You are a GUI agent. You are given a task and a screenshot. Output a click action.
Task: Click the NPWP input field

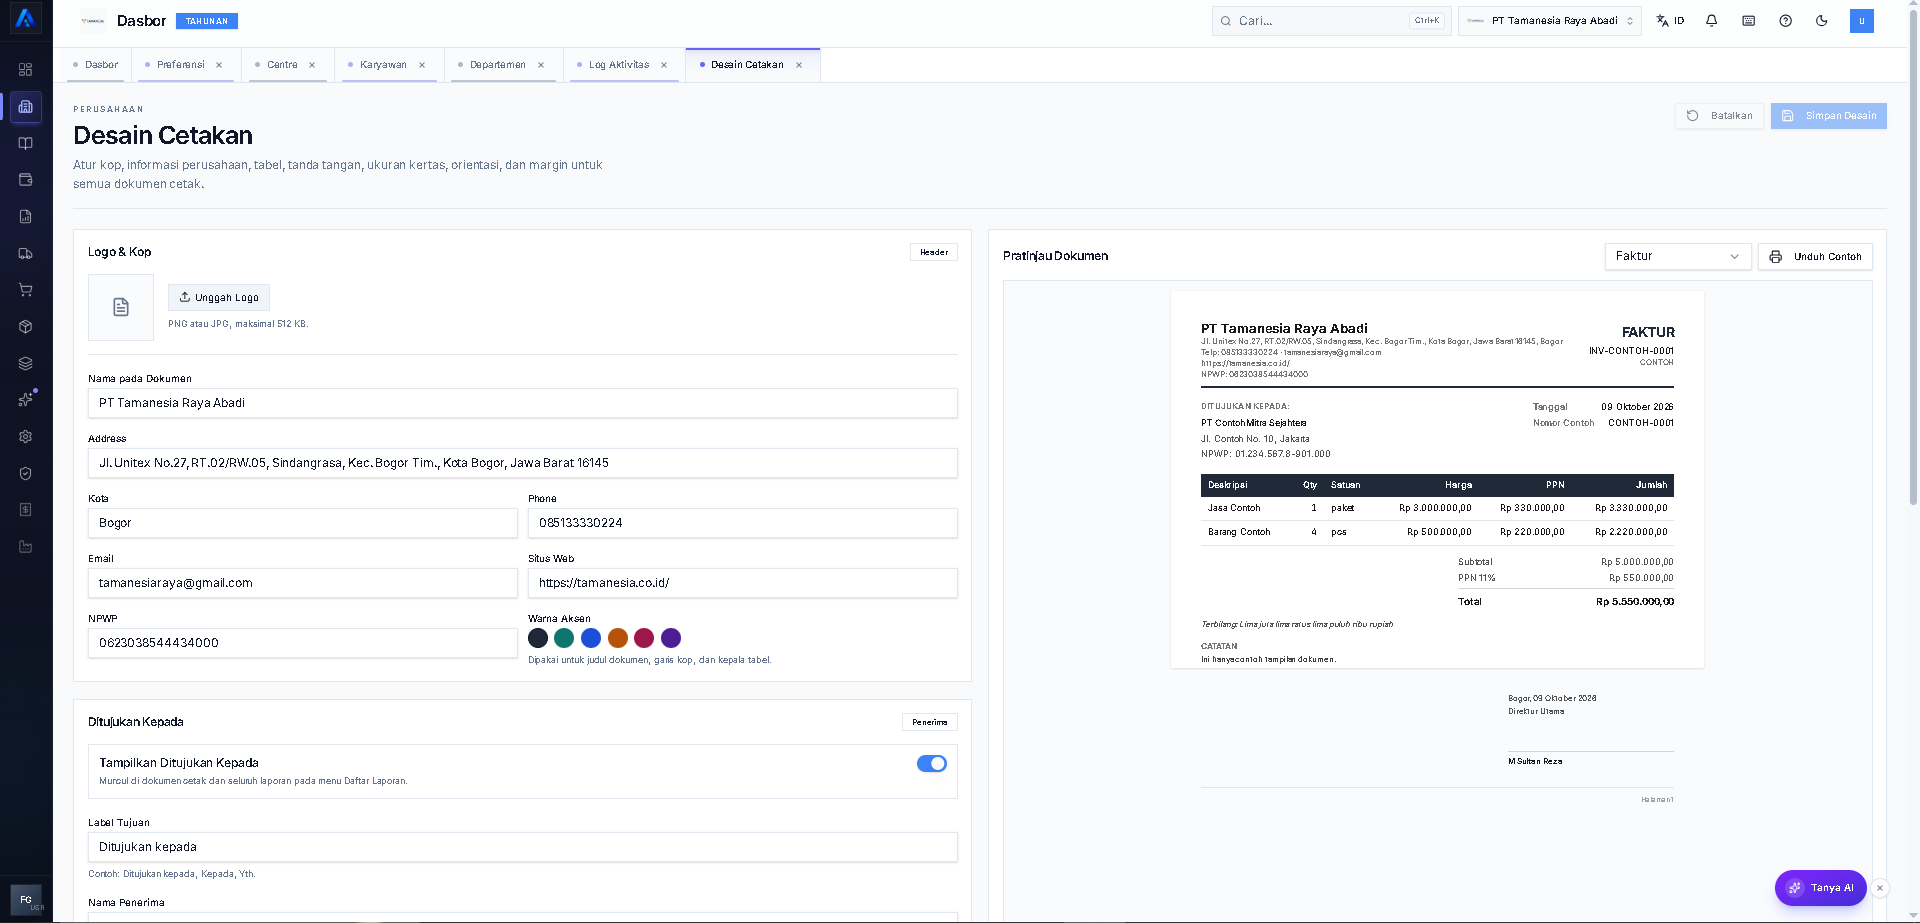(303, 643)
